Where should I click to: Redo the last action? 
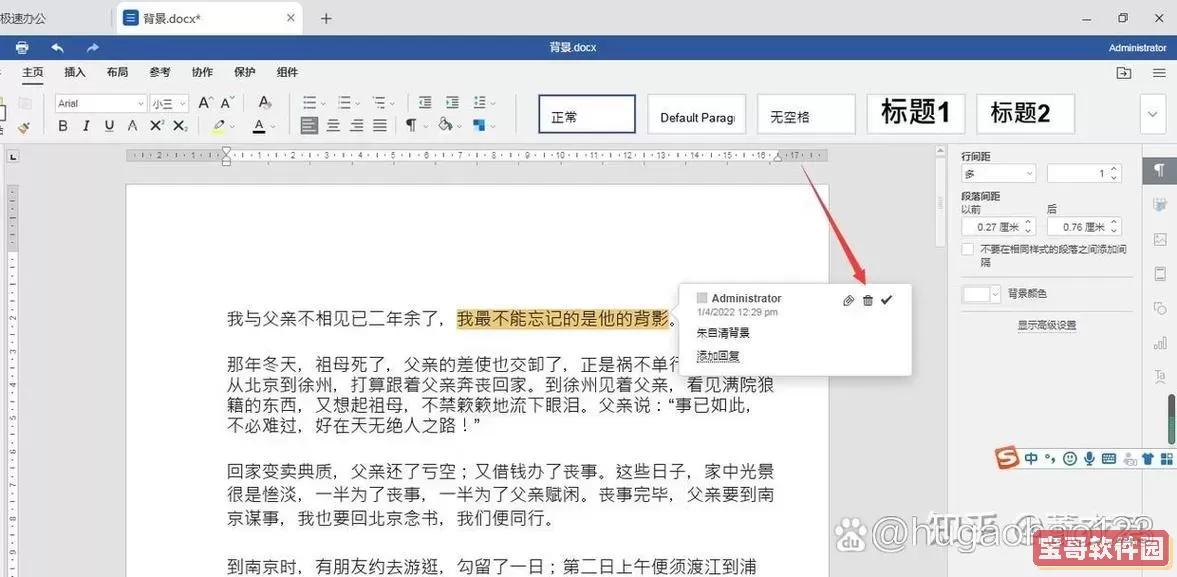[92, 47]
